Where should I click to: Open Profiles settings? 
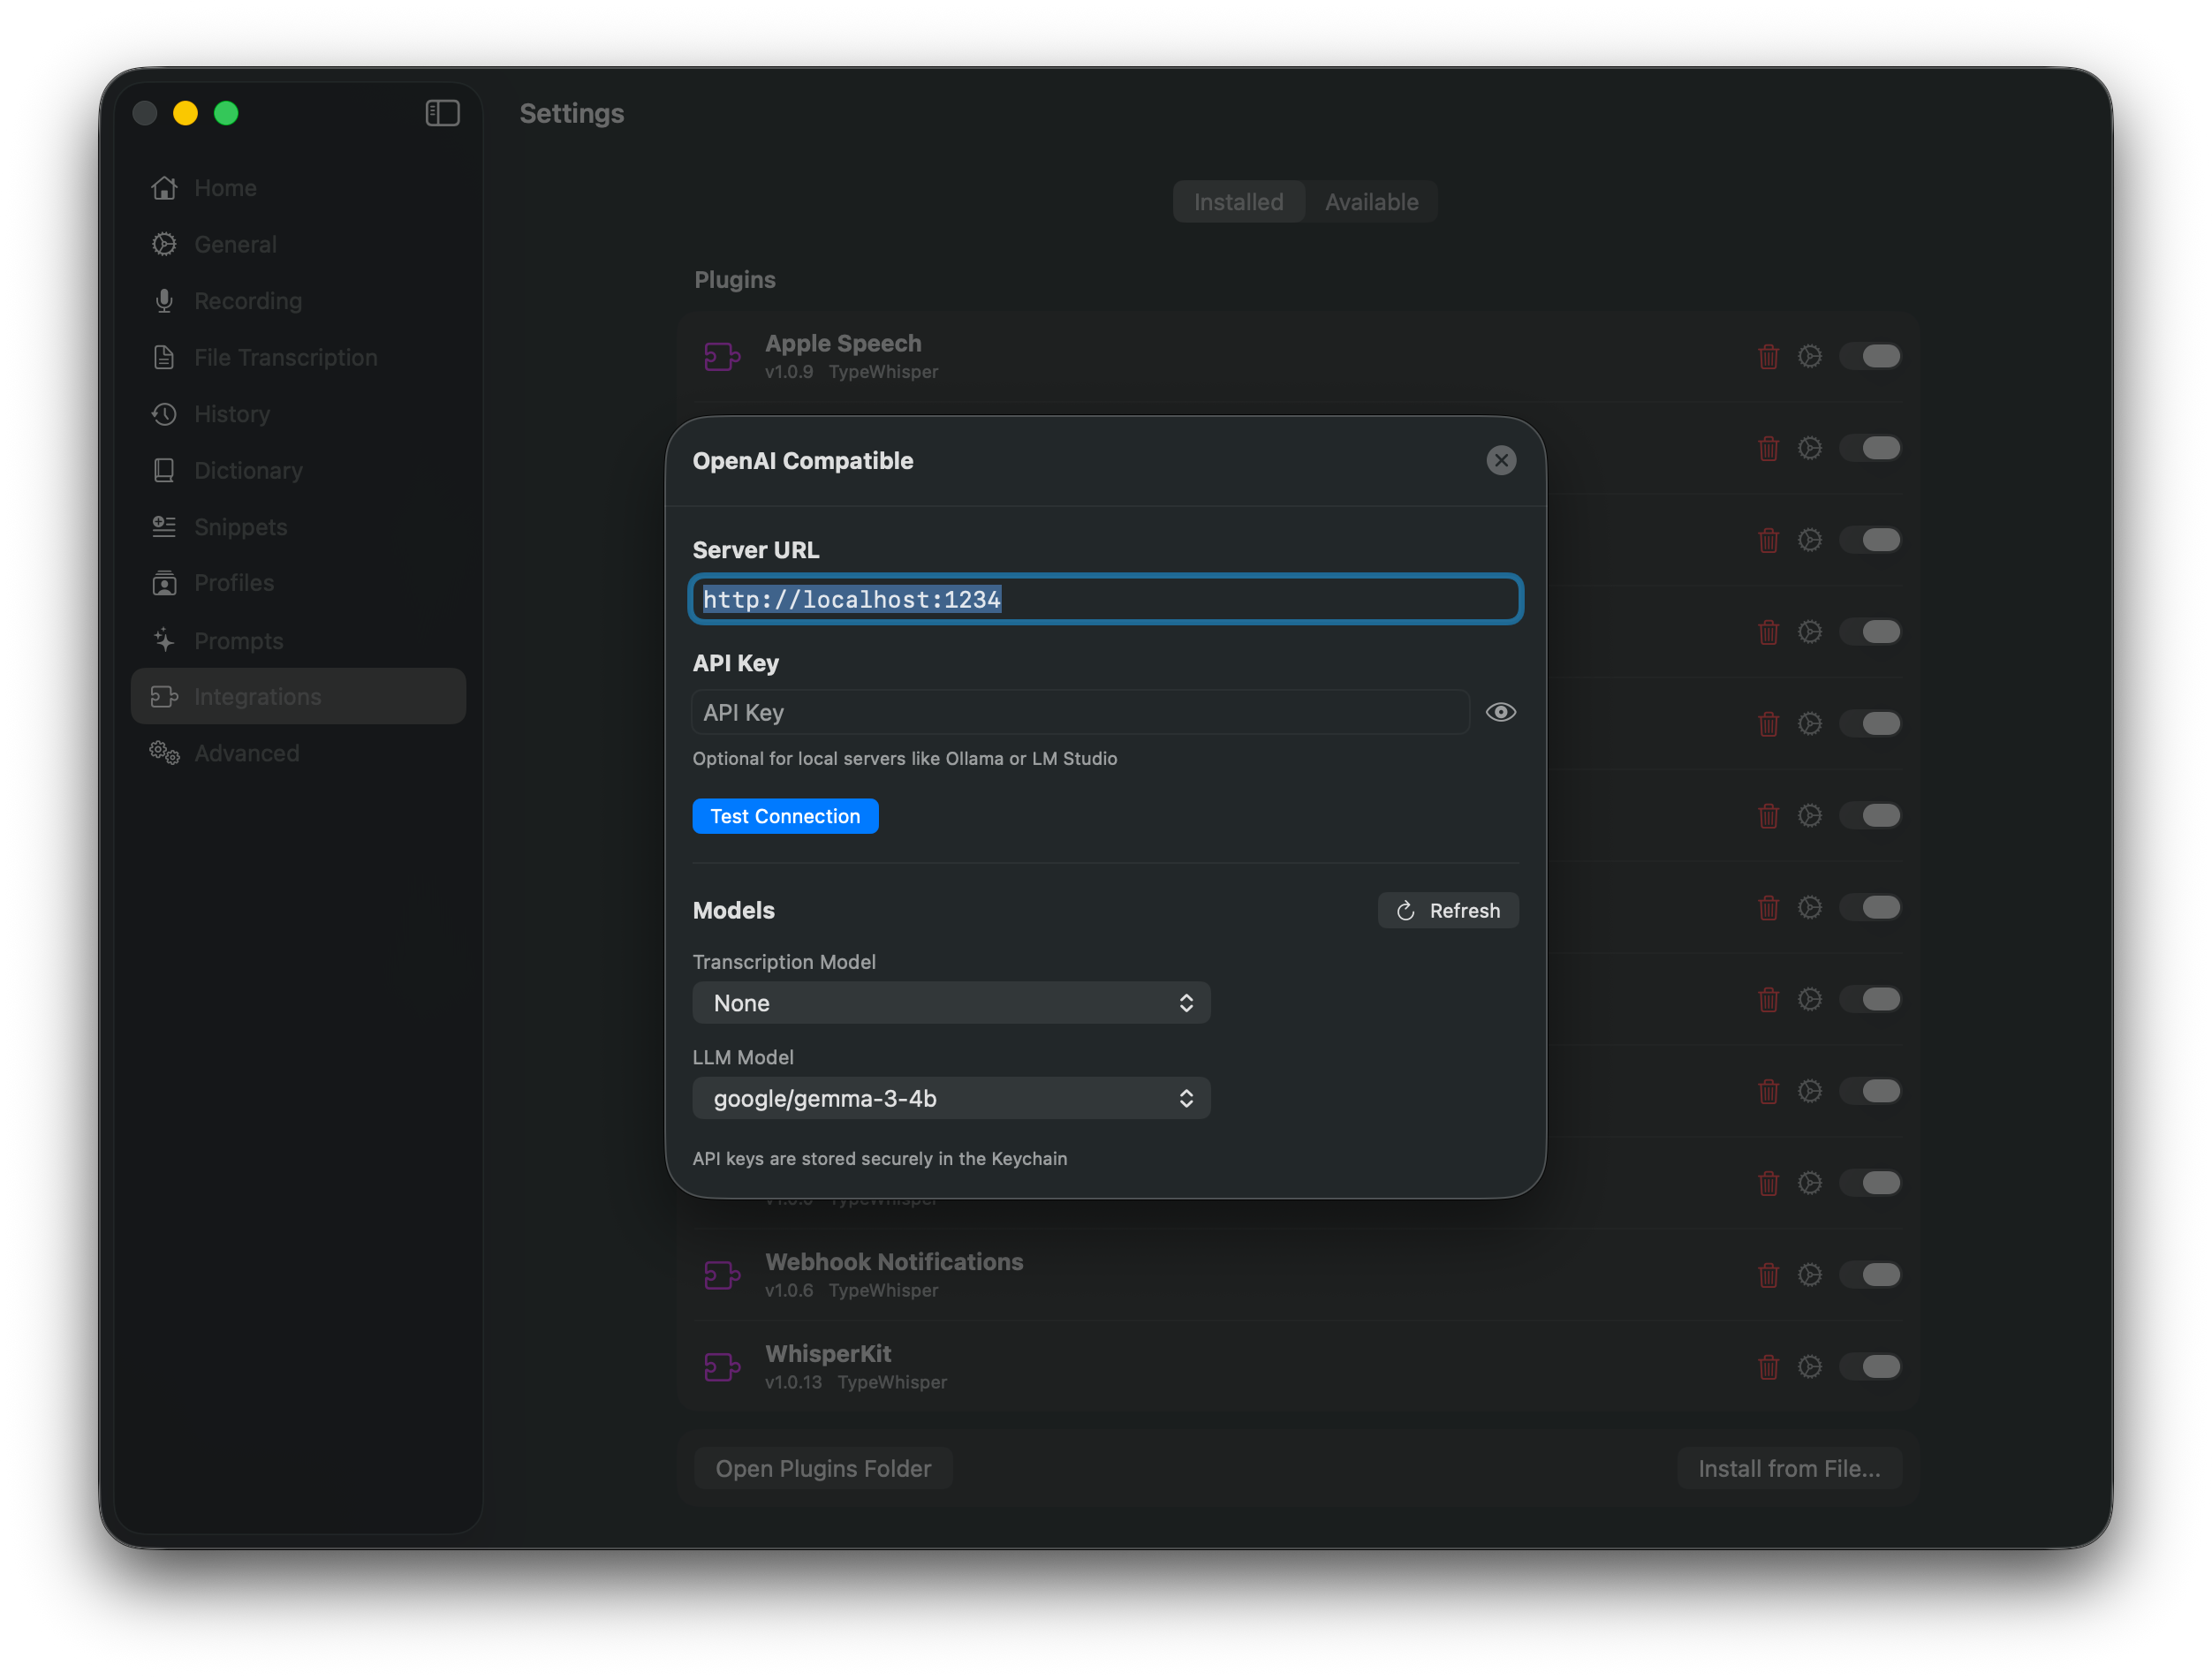[x=234, y=583]
